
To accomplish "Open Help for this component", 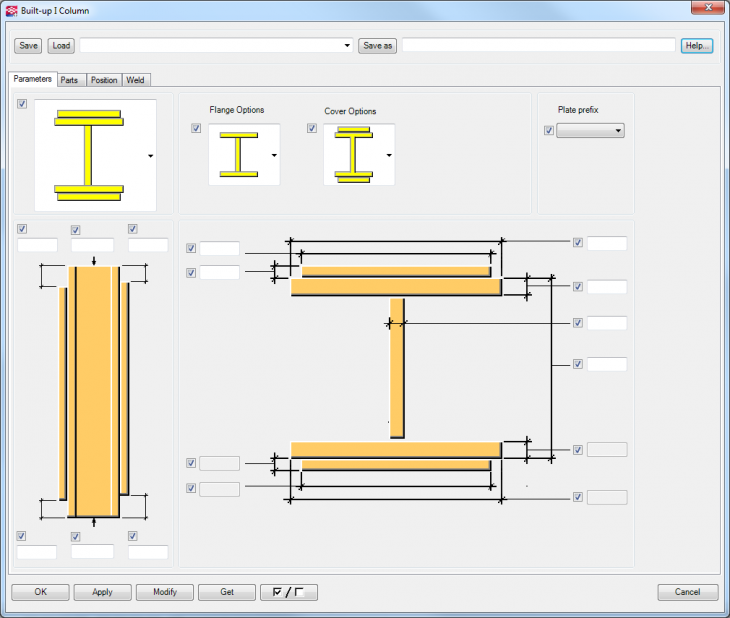I will point(696,46).
